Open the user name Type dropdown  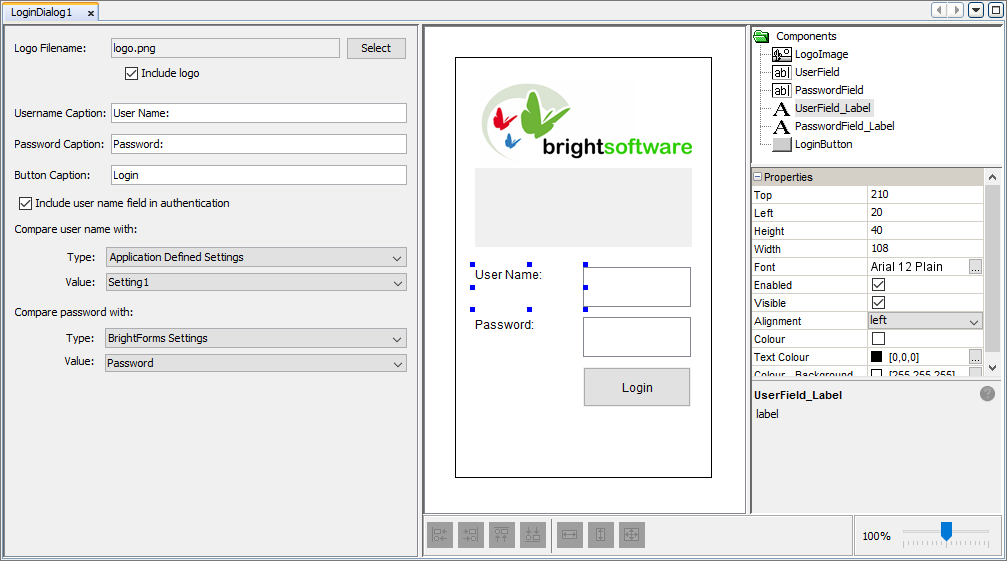tap(256, 257)
